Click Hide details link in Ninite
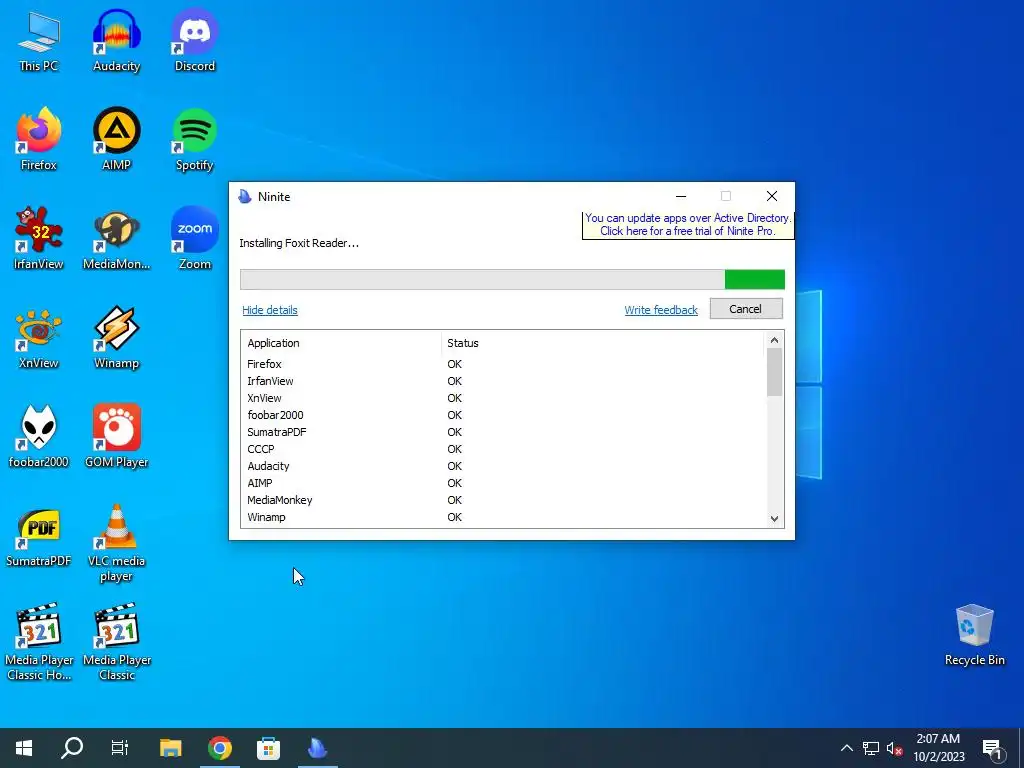The width and height of the screenshot is (1024, 768). [270, 310]
